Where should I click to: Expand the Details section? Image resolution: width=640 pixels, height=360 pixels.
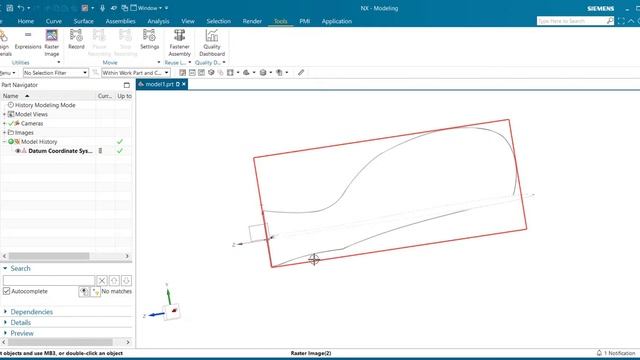click(x=5, y=322)
